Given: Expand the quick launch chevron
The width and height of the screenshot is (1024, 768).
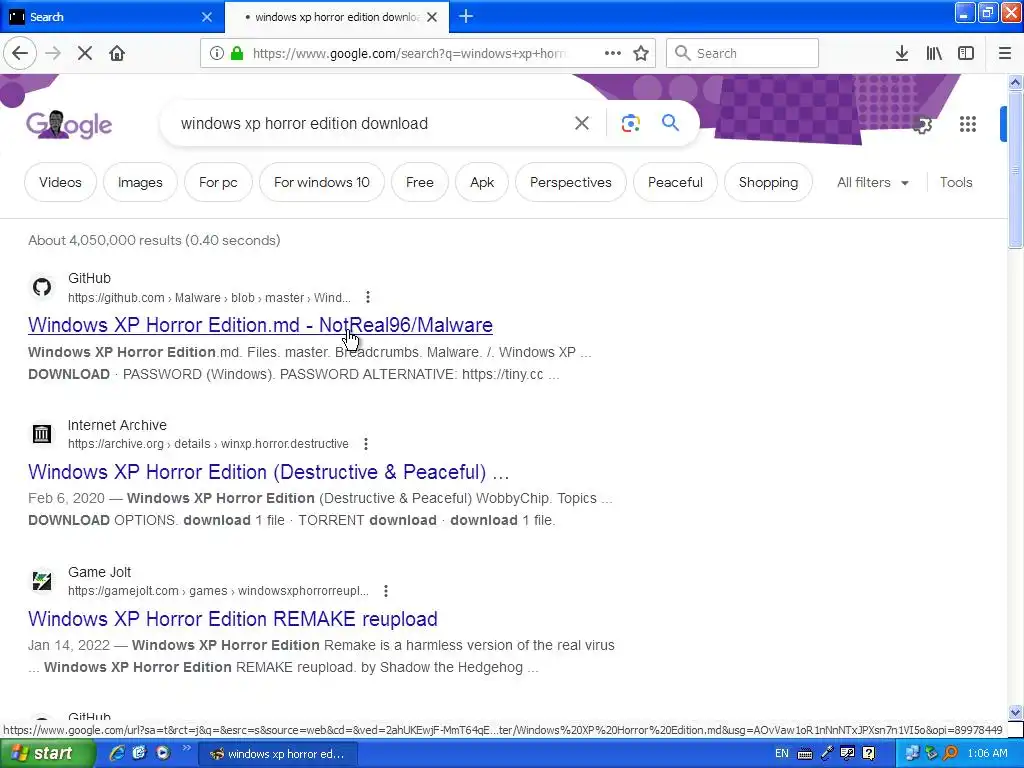Looking at the screenshot, I should click(185, 748).
